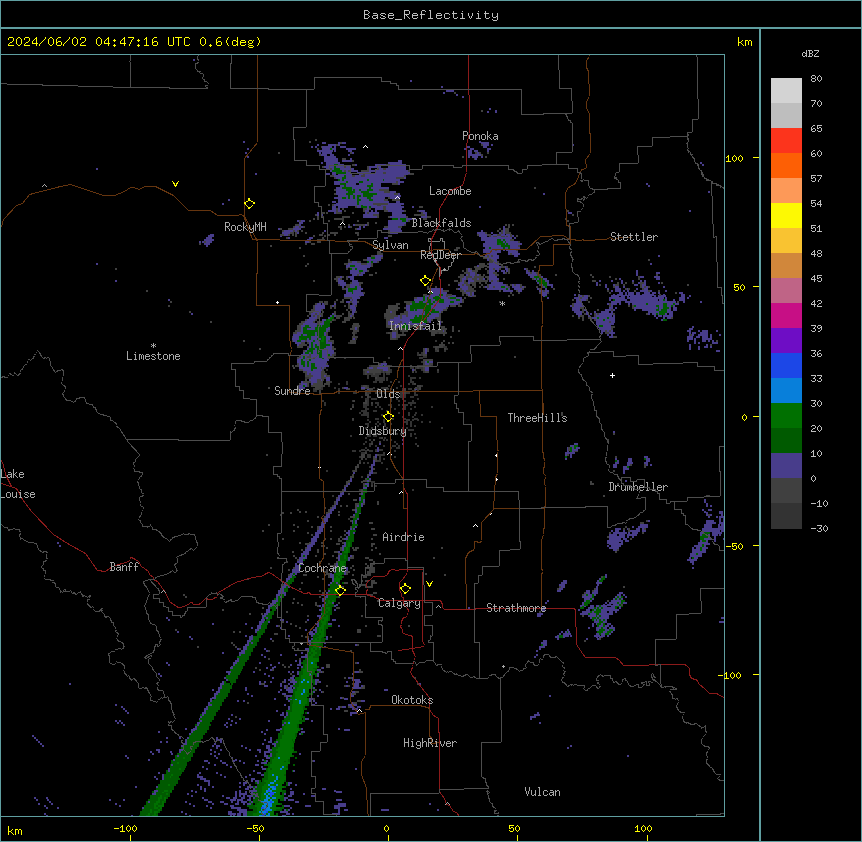The width and height of the screenshot is (862, 842).
Task: Click the Airdrie city label
Action: click(403, 537)
